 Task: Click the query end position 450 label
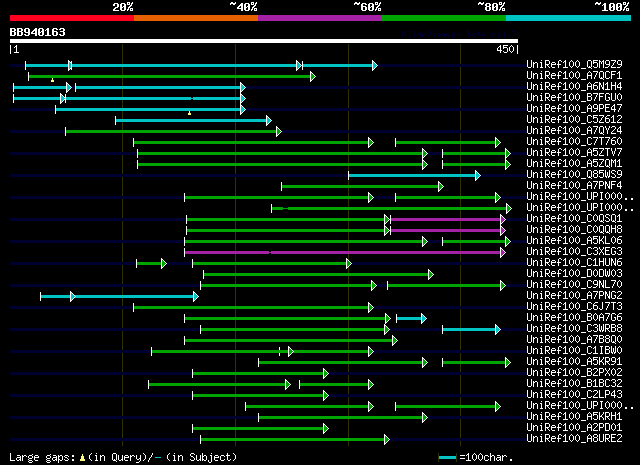(x=505, y=49)
